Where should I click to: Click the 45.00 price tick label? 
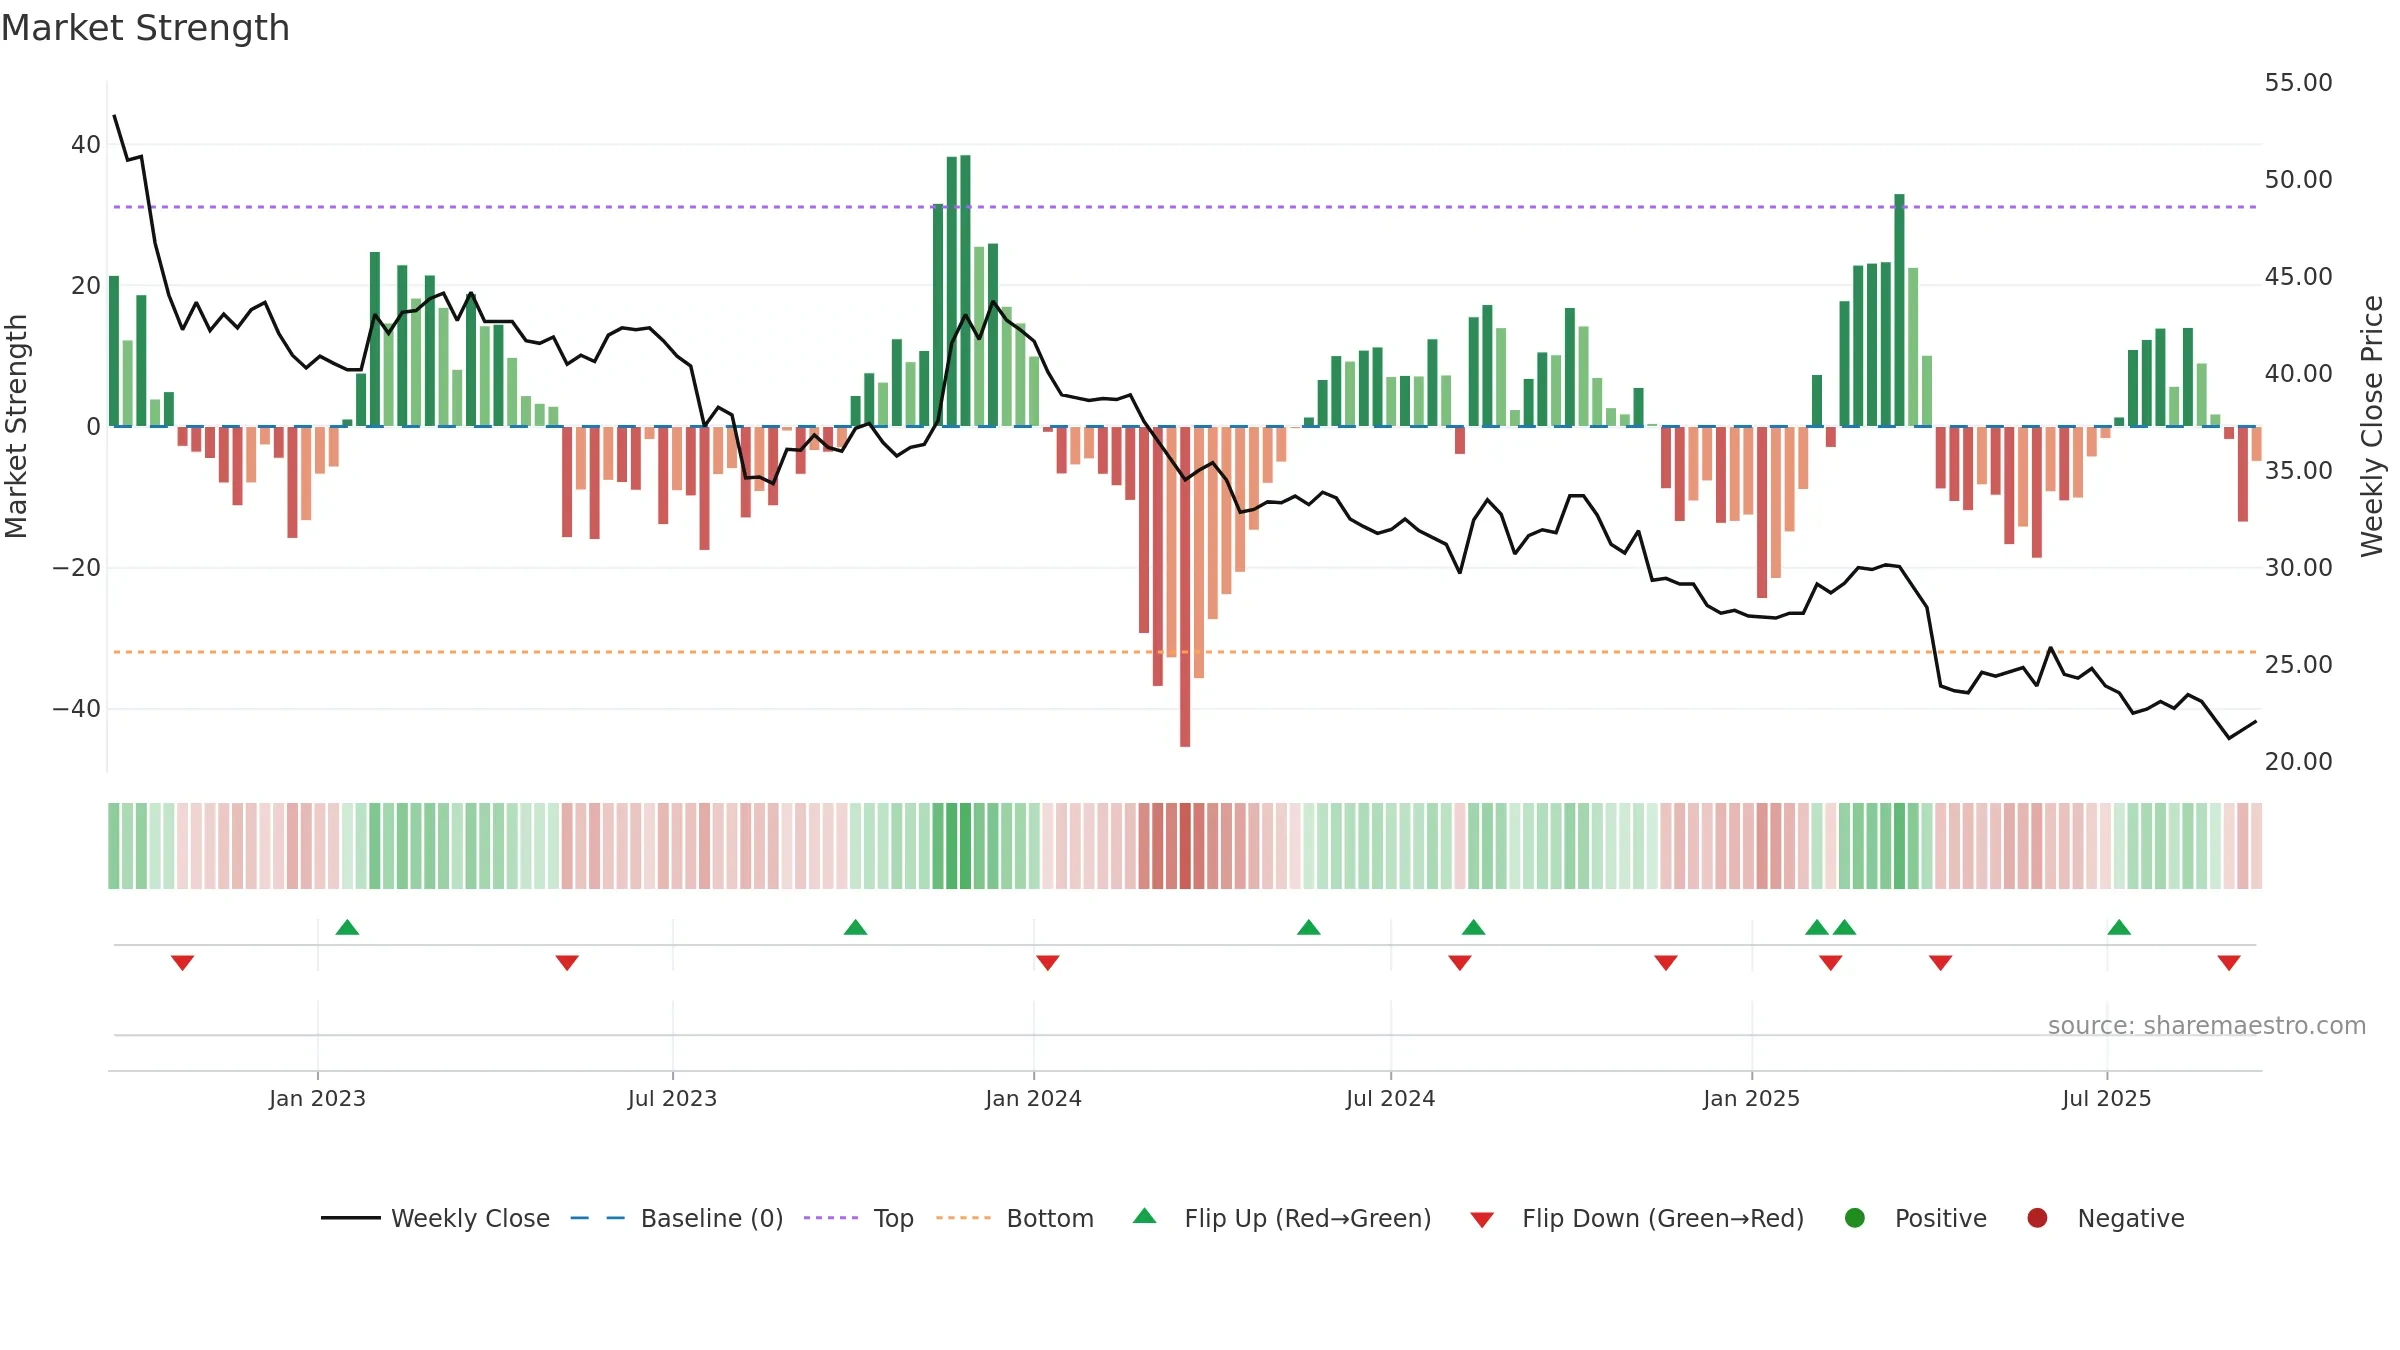click(x=2298, y=277)
